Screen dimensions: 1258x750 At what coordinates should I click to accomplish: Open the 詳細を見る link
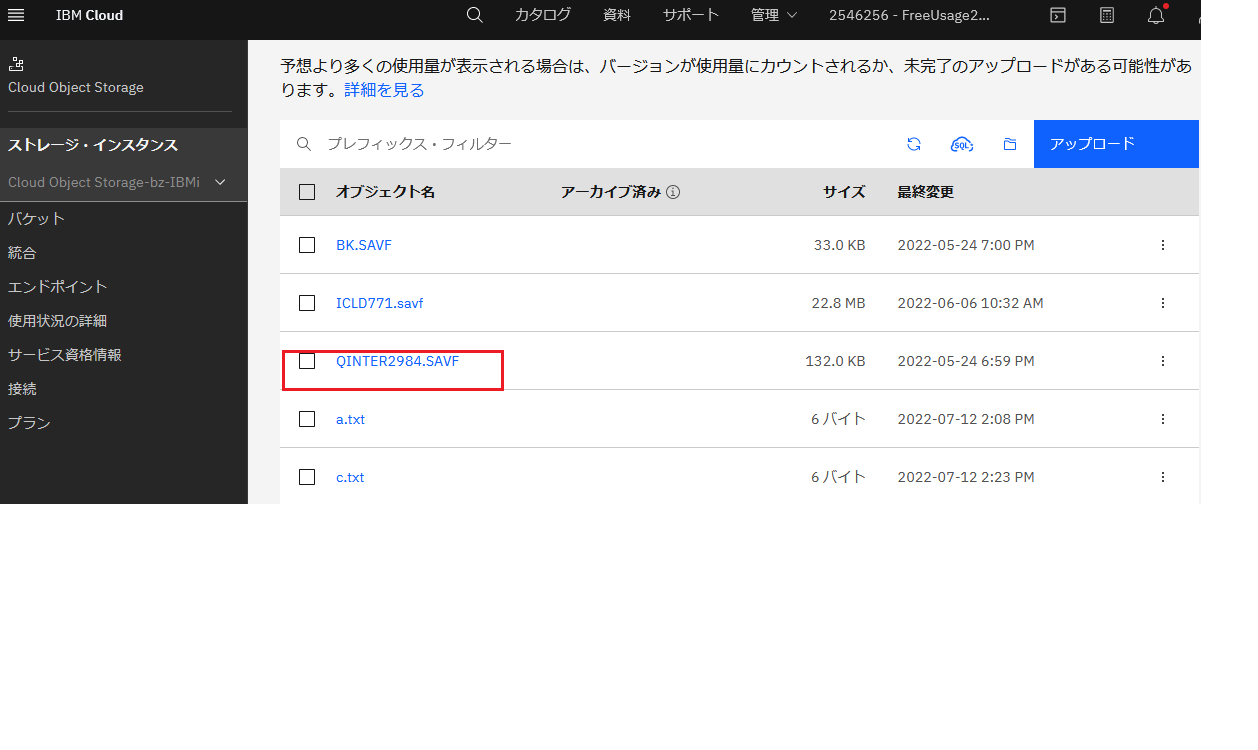(384, 89)
